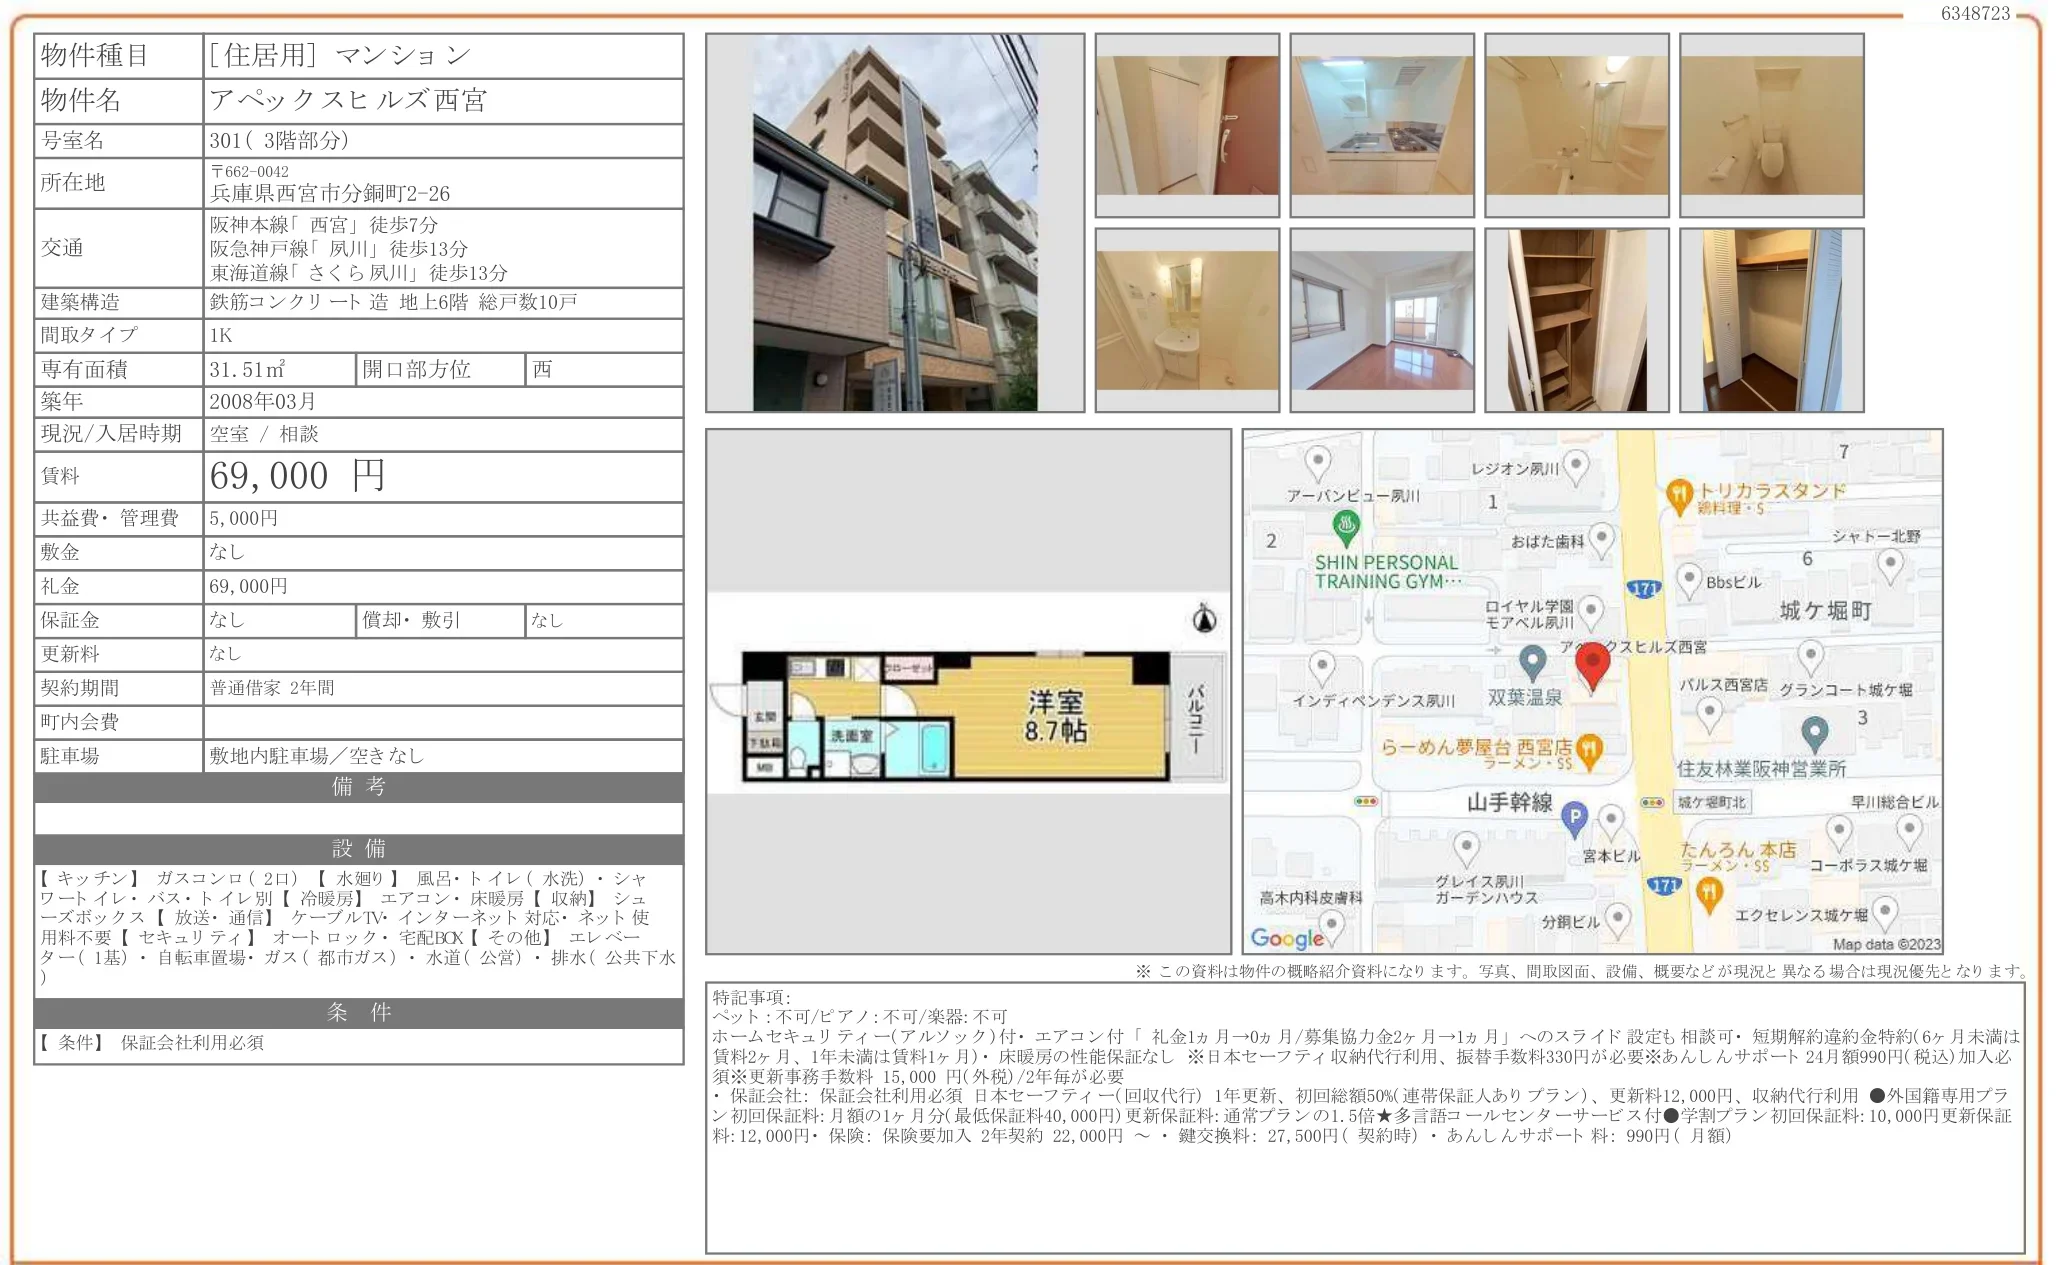Click the 双葉温泉 map pin
Screen dimensions: 2056x1265
tap(1532, 660)
